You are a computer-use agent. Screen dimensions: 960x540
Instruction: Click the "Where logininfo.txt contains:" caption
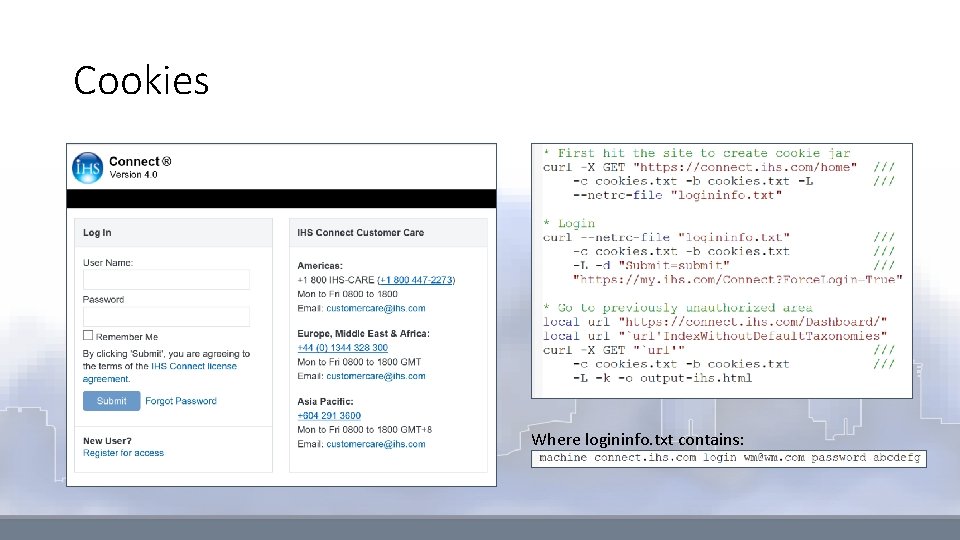(637, 440)
